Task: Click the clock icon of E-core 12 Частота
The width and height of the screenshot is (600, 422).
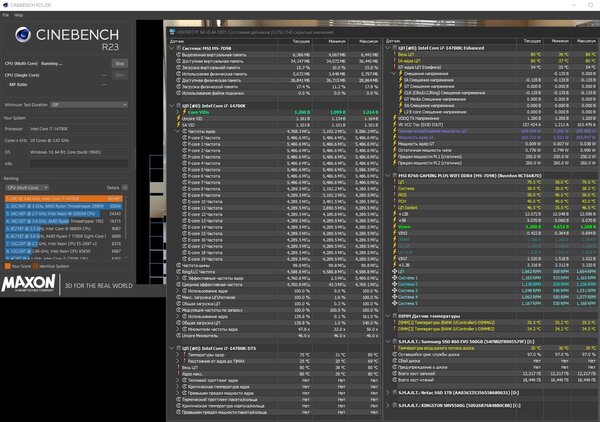Action: (x=184, y=214)
